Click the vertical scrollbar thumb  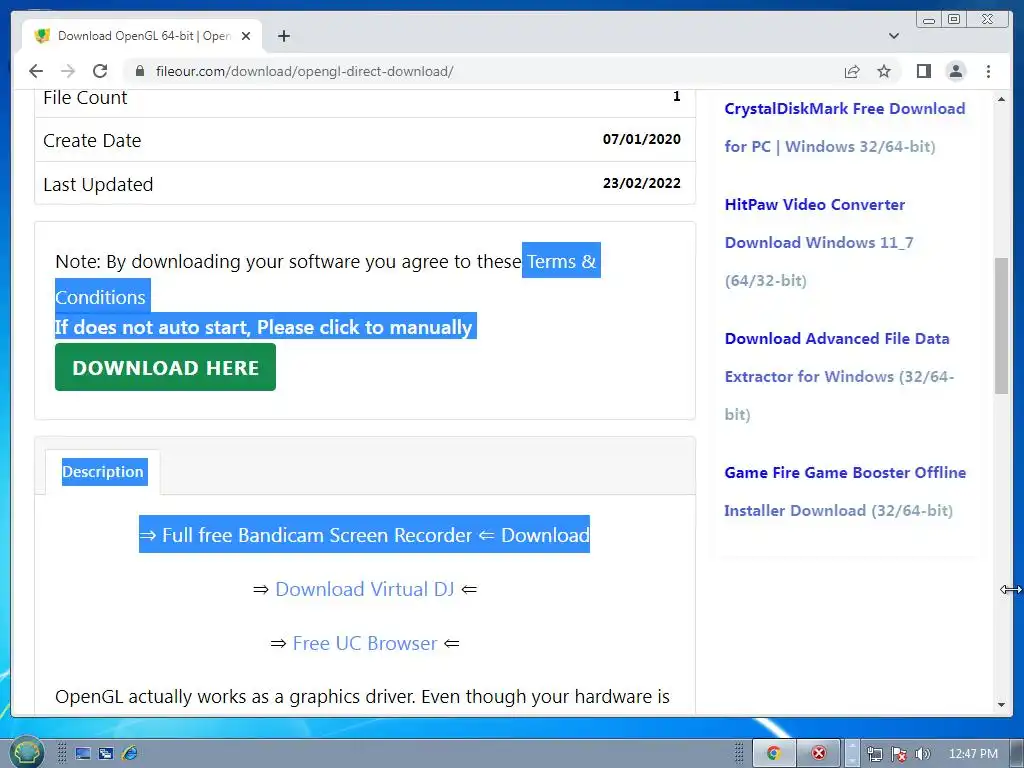[x=1001, y=326]
